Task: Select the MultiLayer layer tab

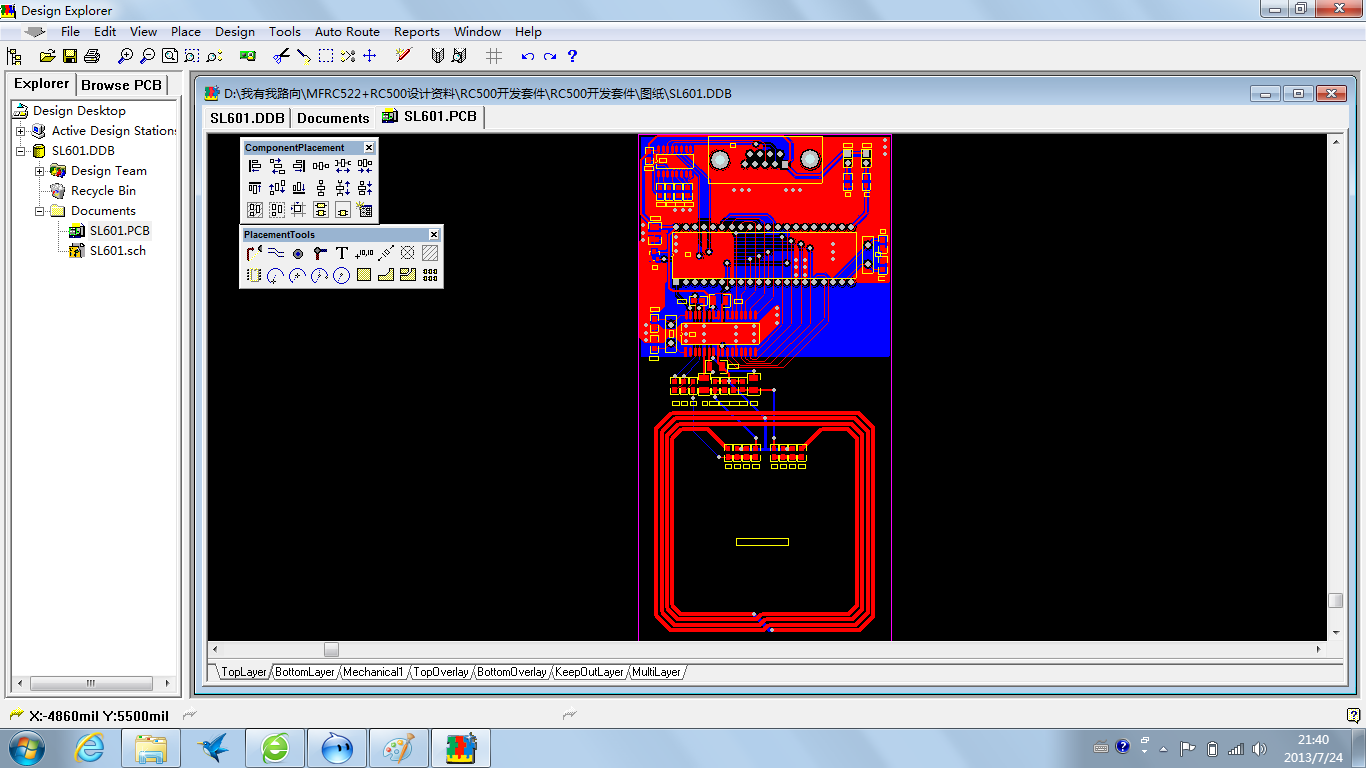Action: coord(656,672)
